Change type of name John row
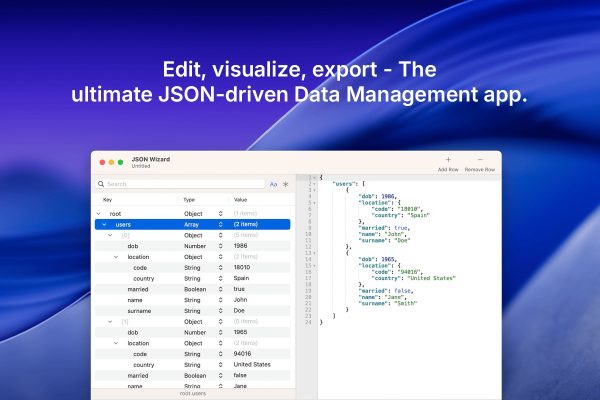Image resolution: width=600 pixels, height=400 pixels. [220, 300]
